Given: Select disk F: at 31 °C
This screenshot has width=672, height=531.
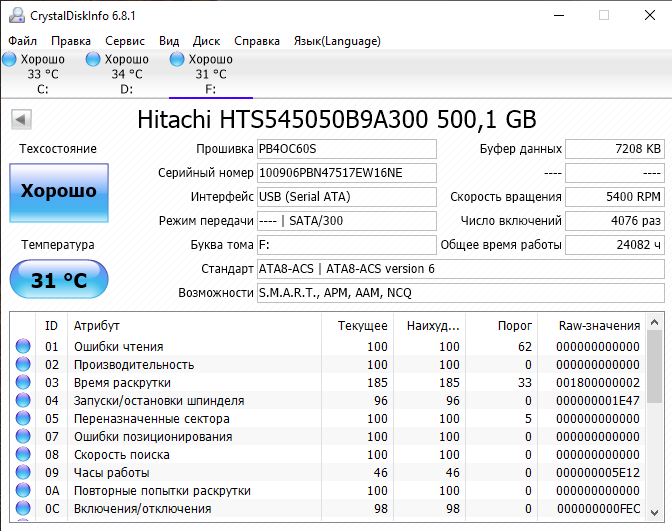Looking at the screenshot, I should pos(210,74).
